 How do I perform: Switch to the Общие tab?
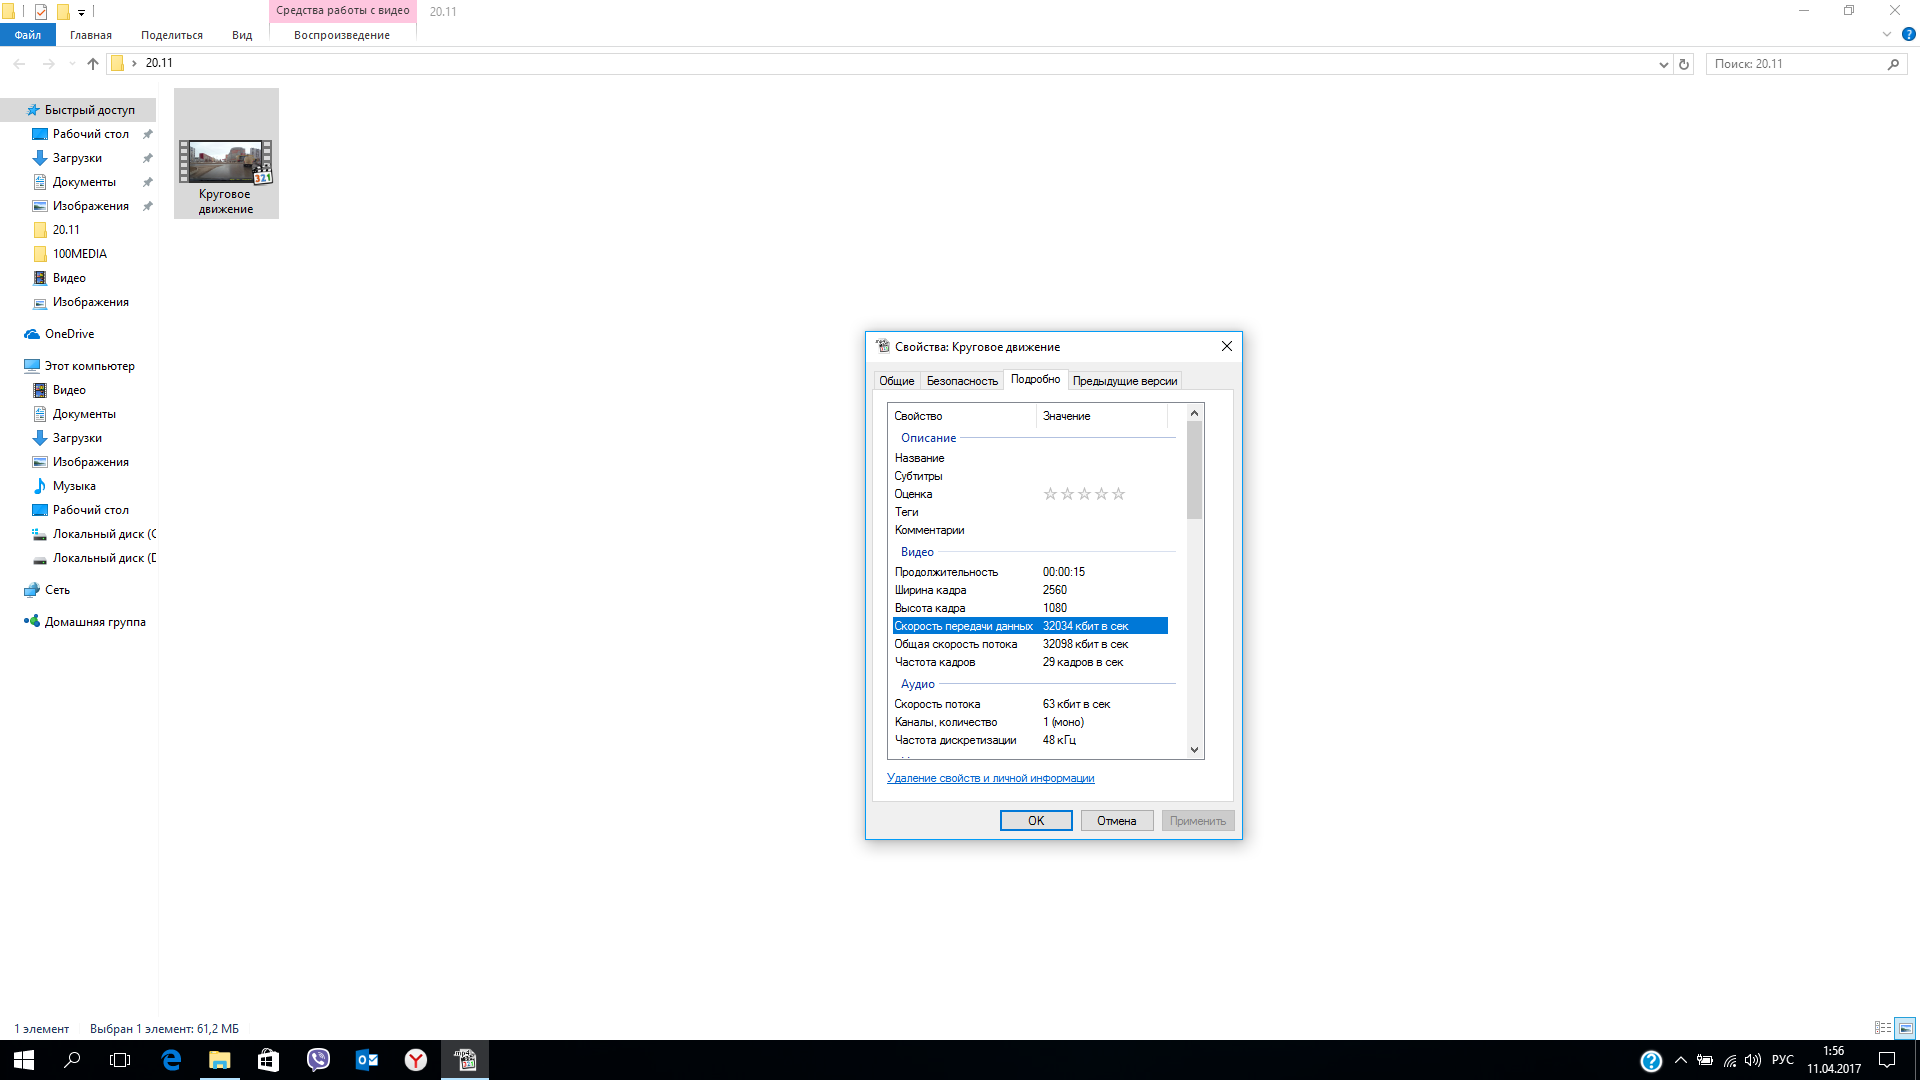(x=896, y=381)
